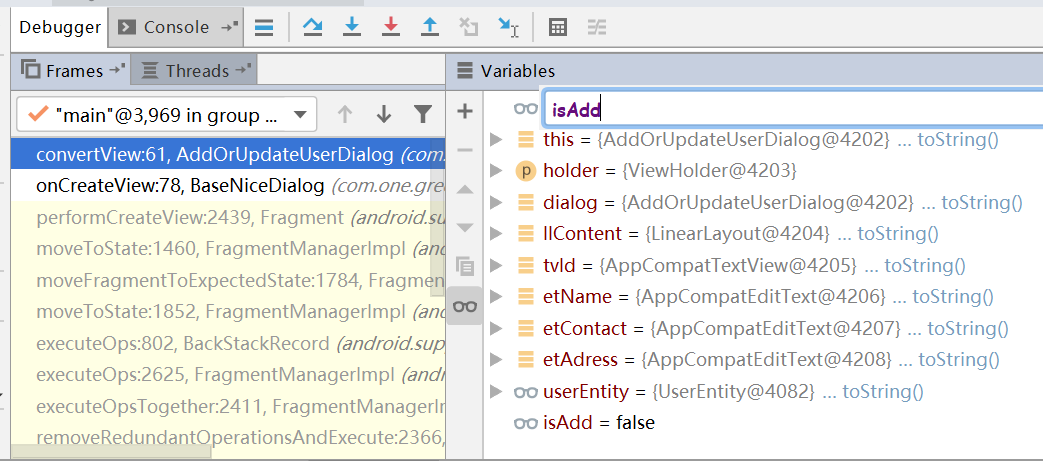Click toString() link for etContact
This screenshot has height=461, width=1043.
click(x=968, y=329)
